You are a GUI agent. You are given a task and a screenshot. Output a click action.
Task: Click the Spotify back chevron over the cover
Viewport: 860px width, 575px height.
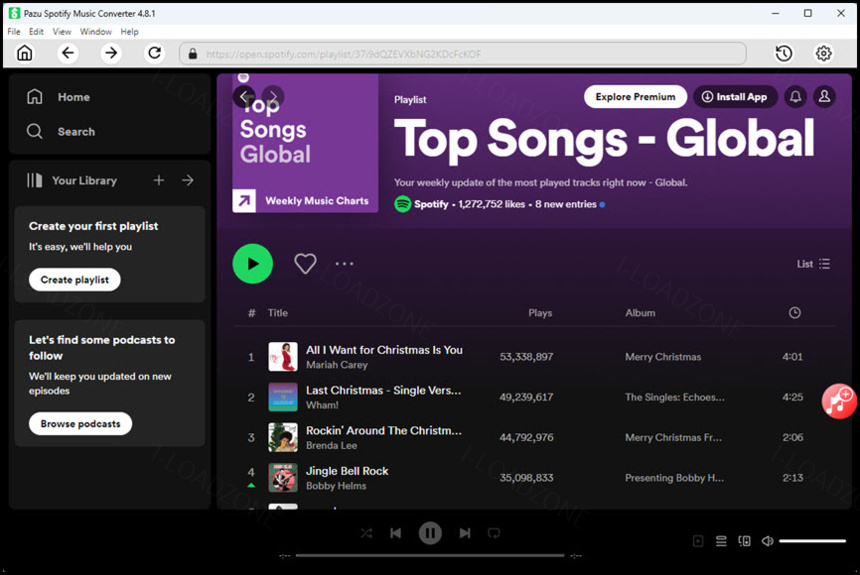click(x=245, y=97)
